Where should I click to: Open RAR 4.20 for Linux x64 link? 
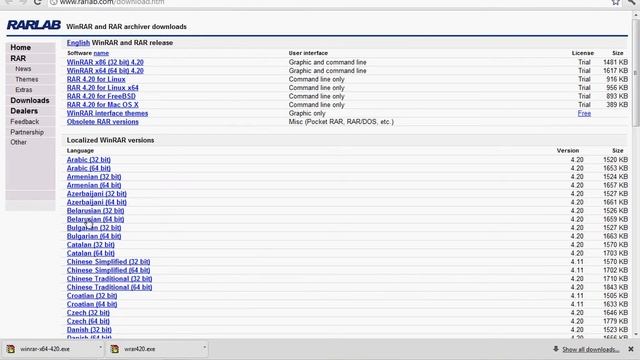coord(102,88)
